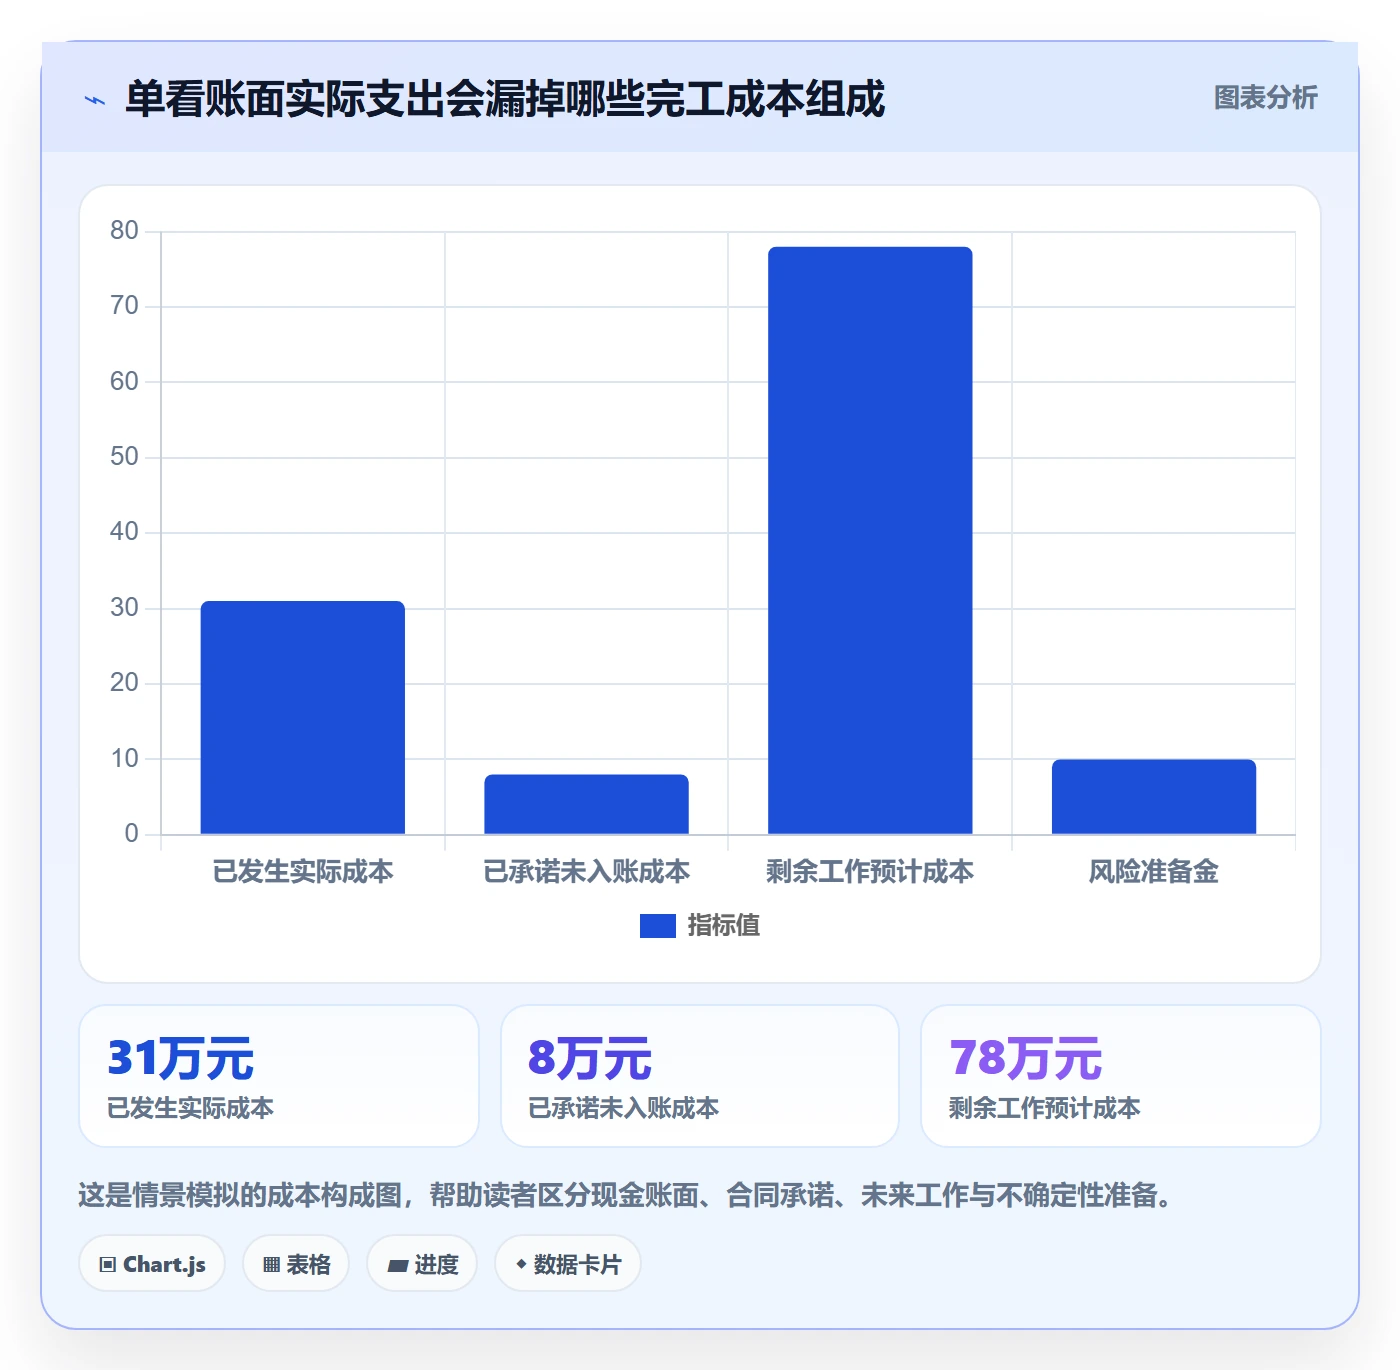Click the x-axis label 剩余工作预计成本

[x=870, y=872]
